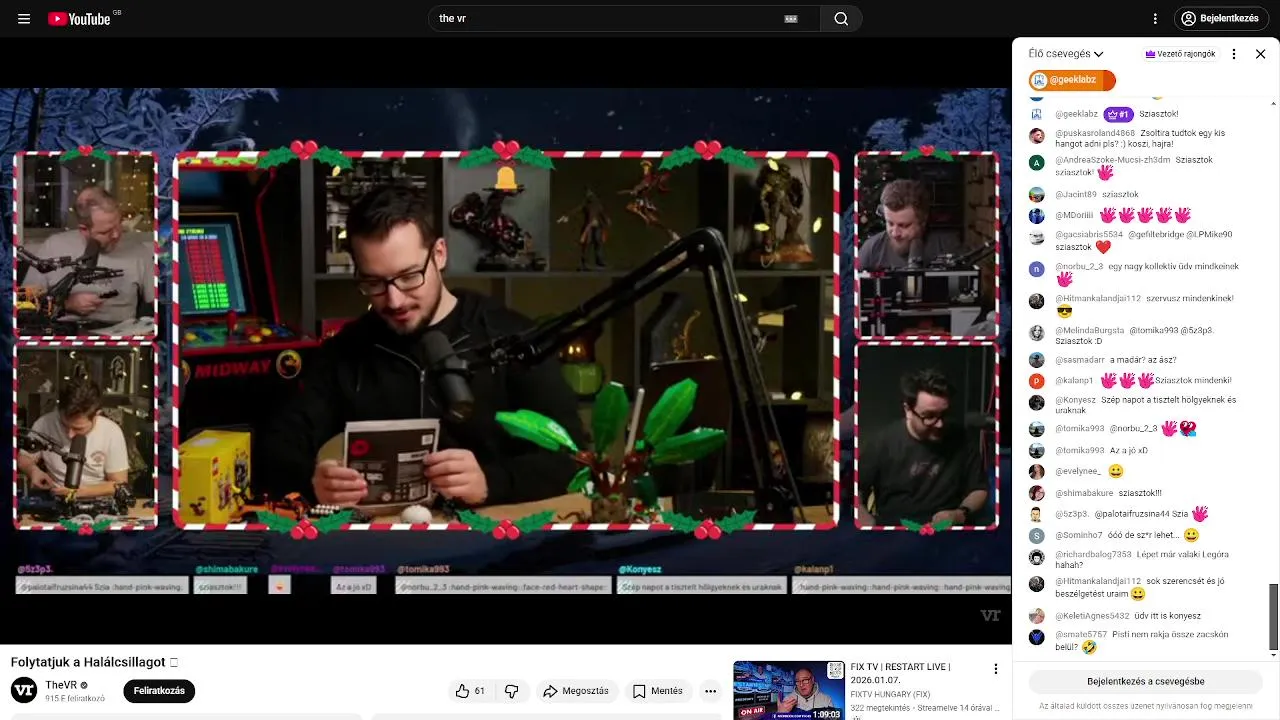
Task: Open @Konyesz avatar in chat
Action: point(1037,403)
